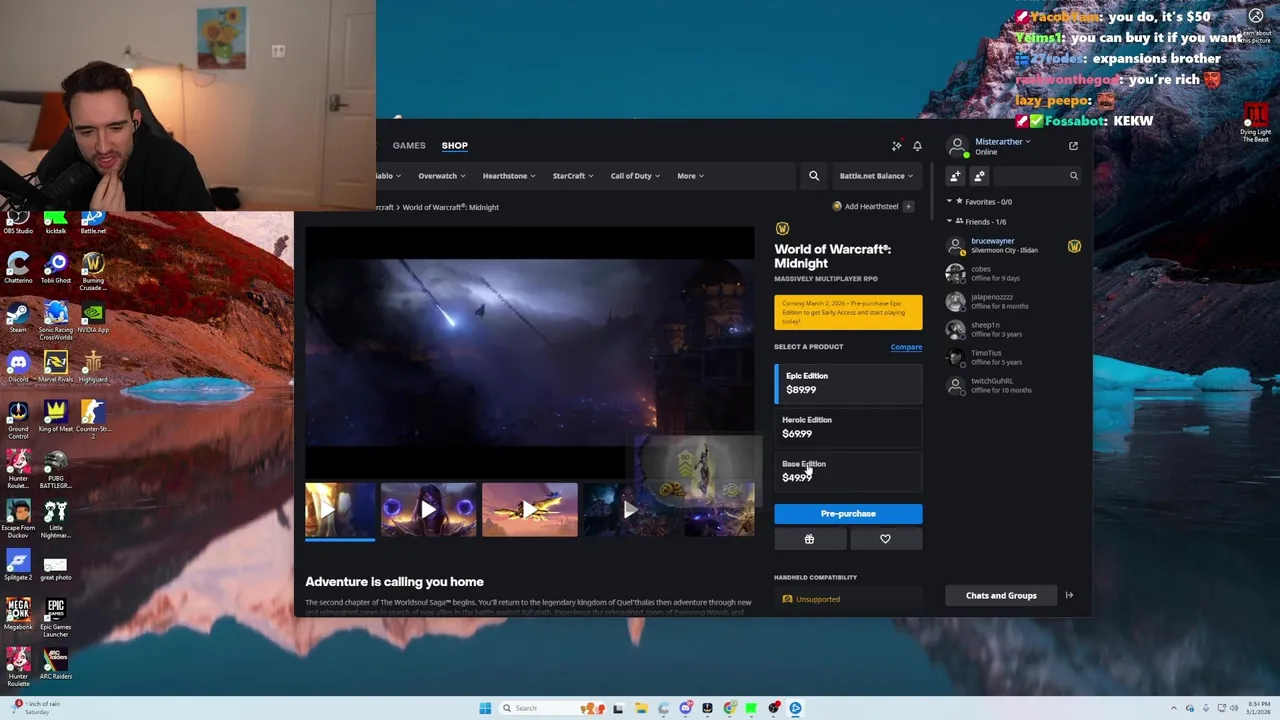The width and height of the screenshot is (1280, 720).
Task: Select the Epic Edition $89.99 option
Action: click(x=848, y=383)
